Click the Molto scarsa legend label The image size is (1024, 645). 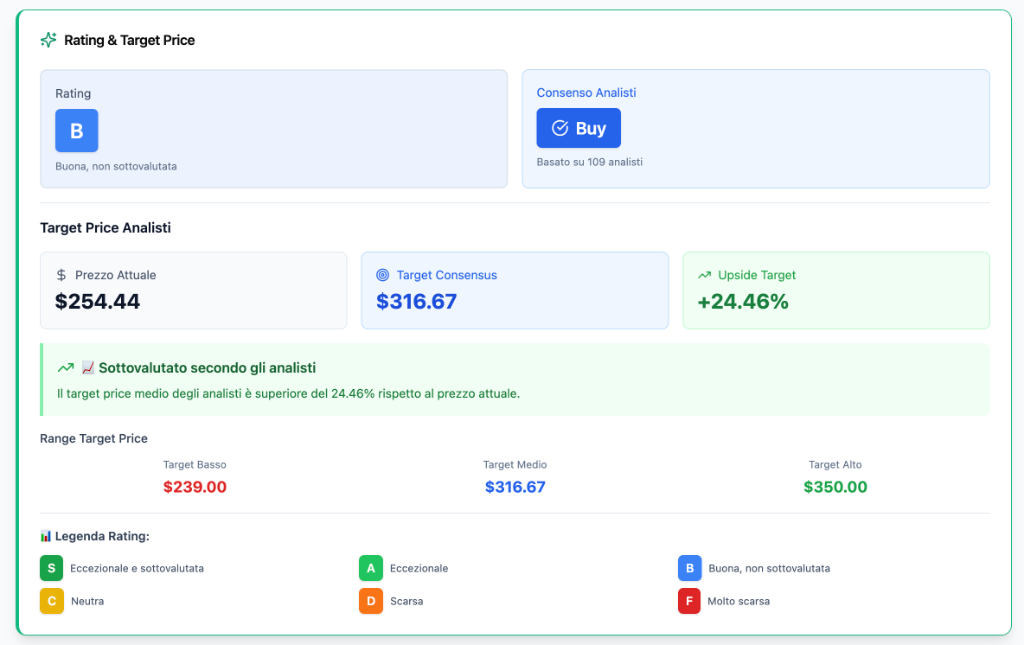tap(739, 601)
